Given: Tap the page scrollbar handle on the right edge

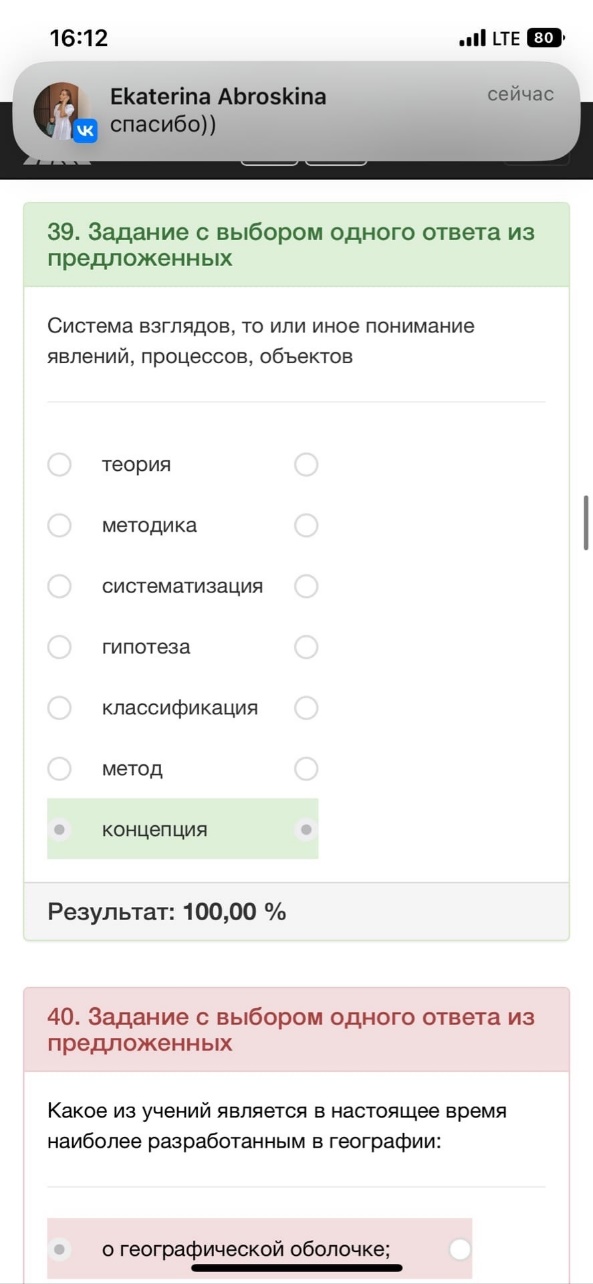Looking at the screenshot, I should click(586, 521).
